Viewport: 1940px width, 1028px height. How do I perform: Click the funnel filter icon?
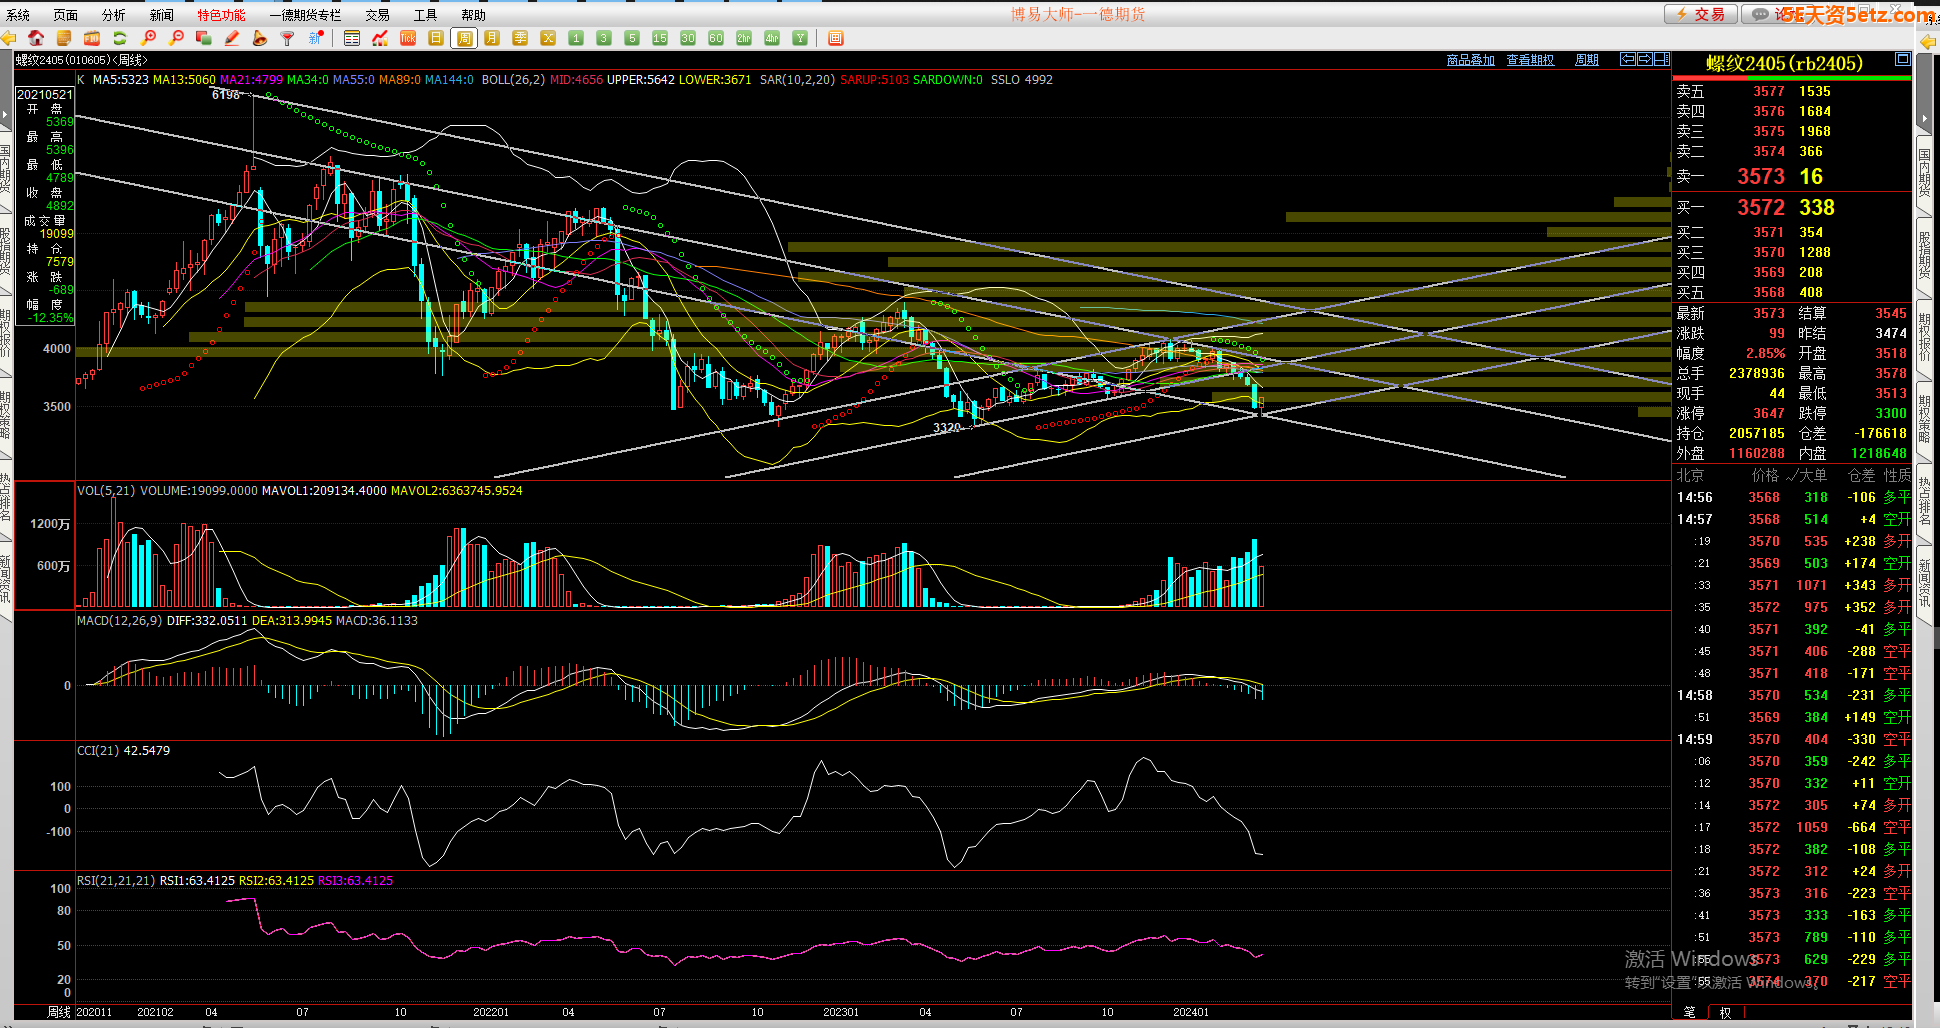coord(288,38)
